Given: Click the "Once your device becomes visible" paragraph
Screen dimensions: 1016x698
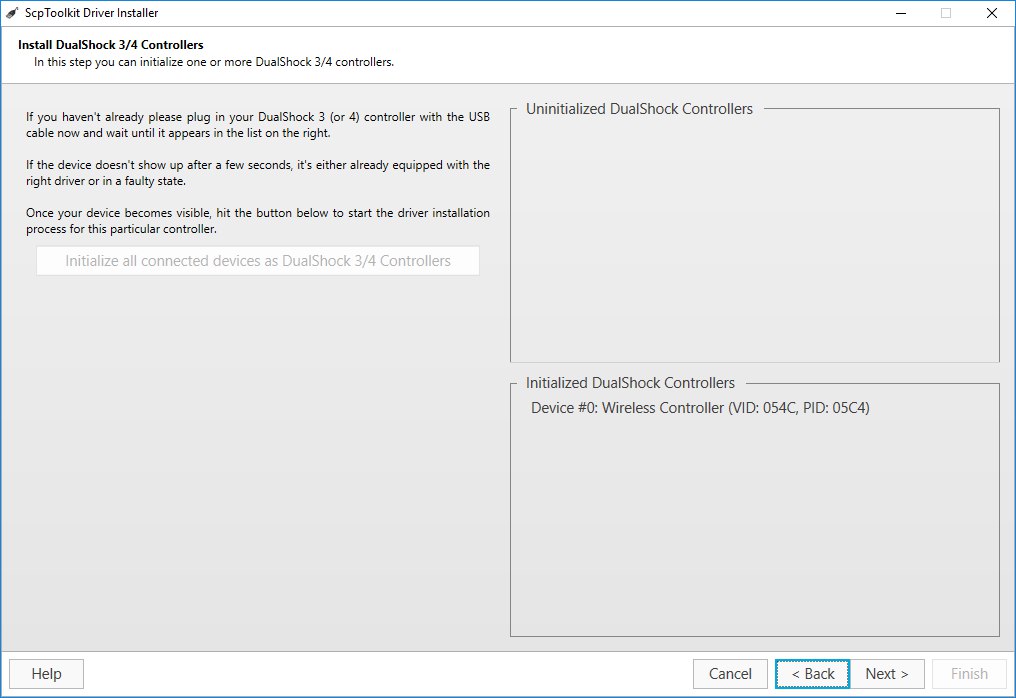Looking at the screenshot, I should (258, 221).
